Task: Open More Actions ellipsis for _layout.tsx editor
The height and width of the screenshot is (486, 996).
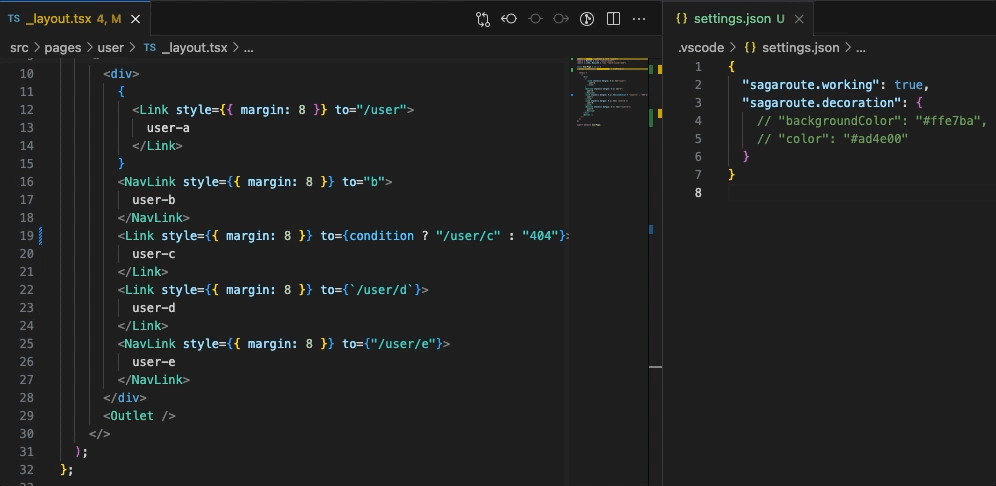Action: 639,19
